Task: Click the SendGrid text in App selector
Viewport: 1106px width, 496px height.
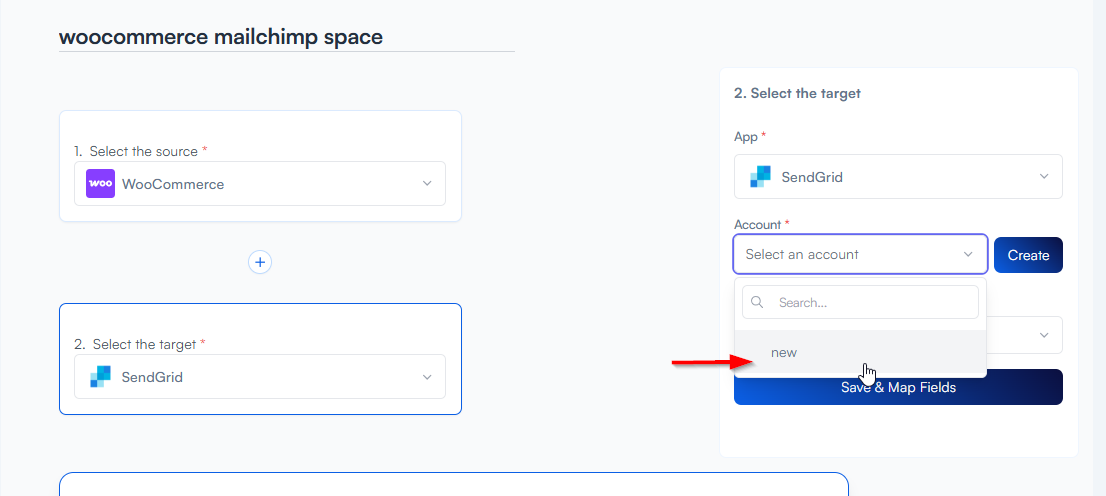Action: click(812, 177)
